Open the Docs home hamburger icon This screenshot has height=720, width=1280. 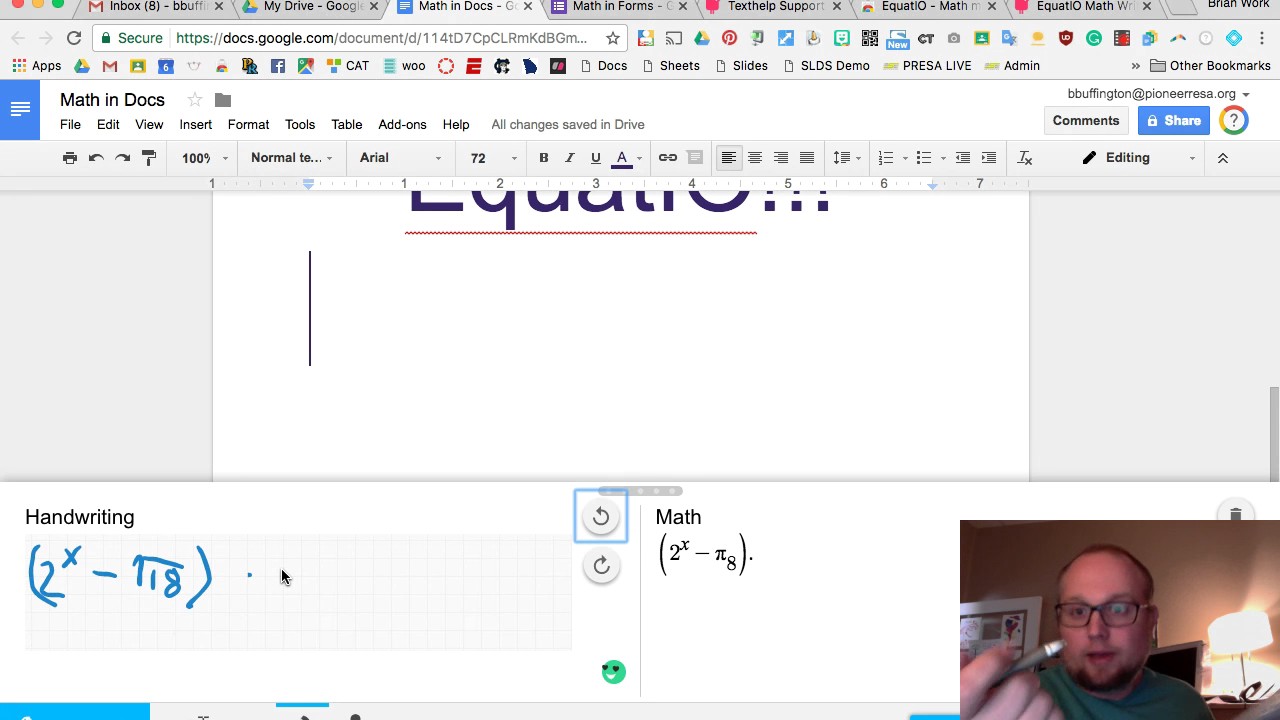[20, 109]
